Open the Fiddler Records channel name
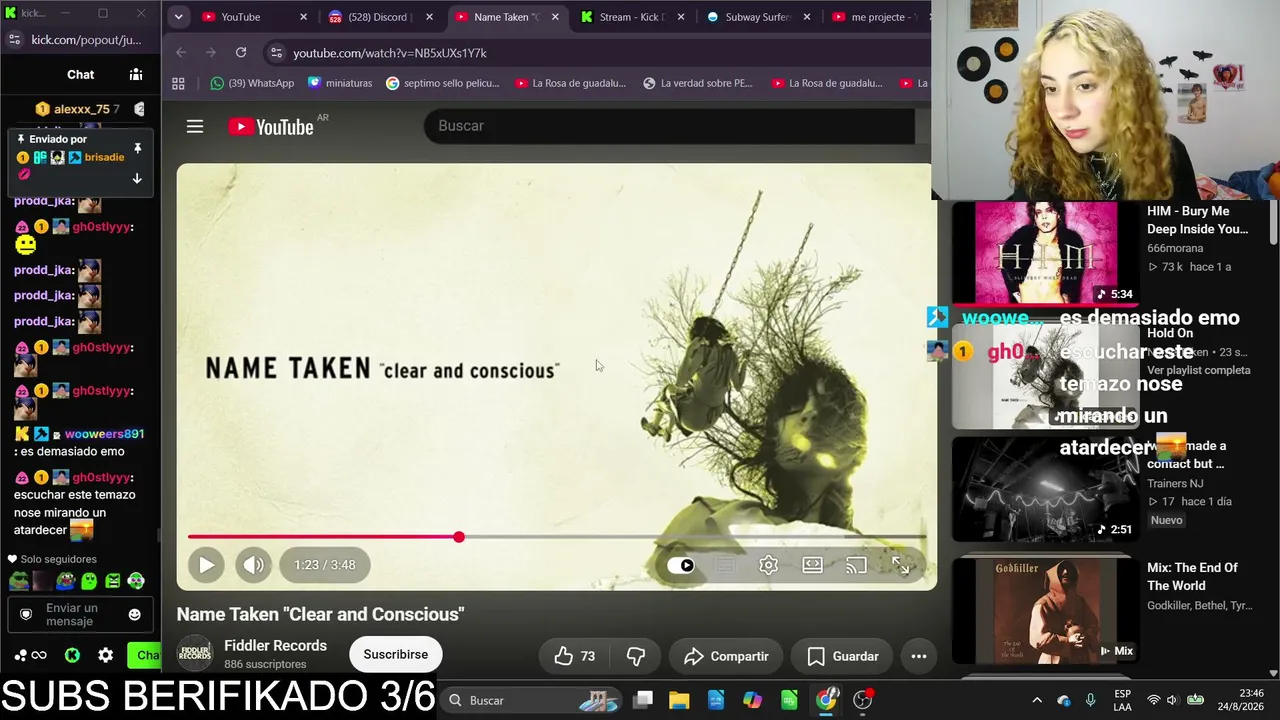 tap(275, 646)
